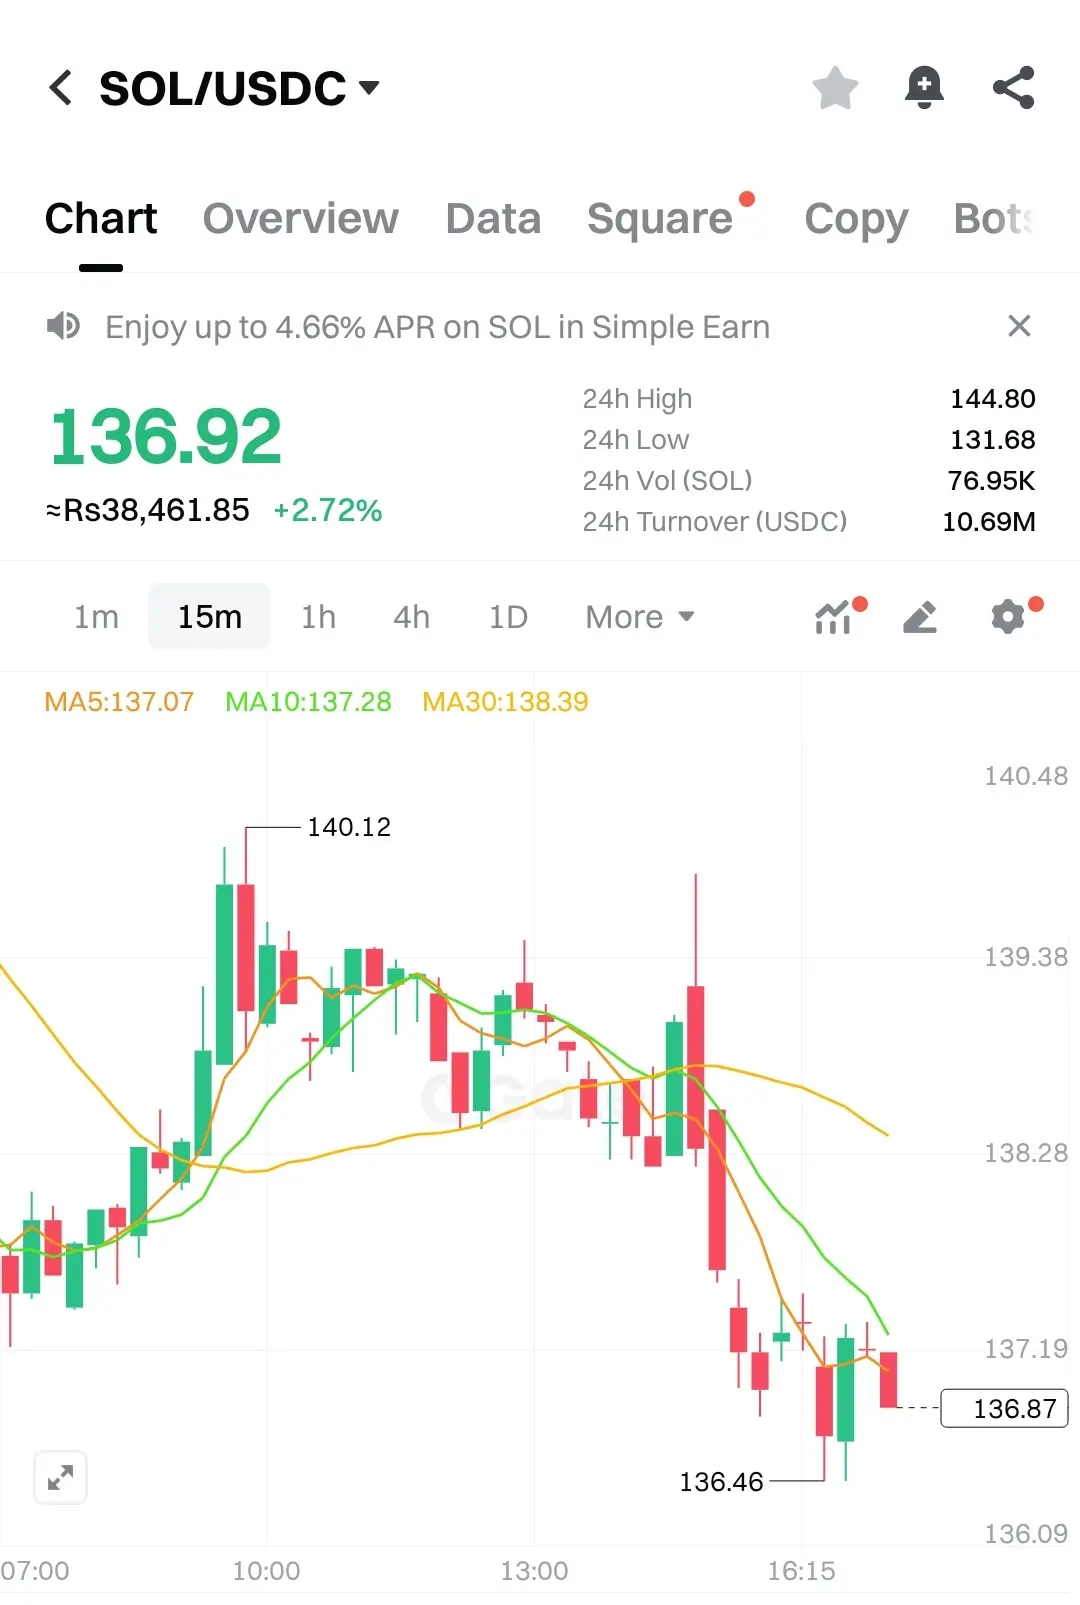Tap the 140.12 high price marker
The image size is (1080, 1605).
click(x=349, y=827)
